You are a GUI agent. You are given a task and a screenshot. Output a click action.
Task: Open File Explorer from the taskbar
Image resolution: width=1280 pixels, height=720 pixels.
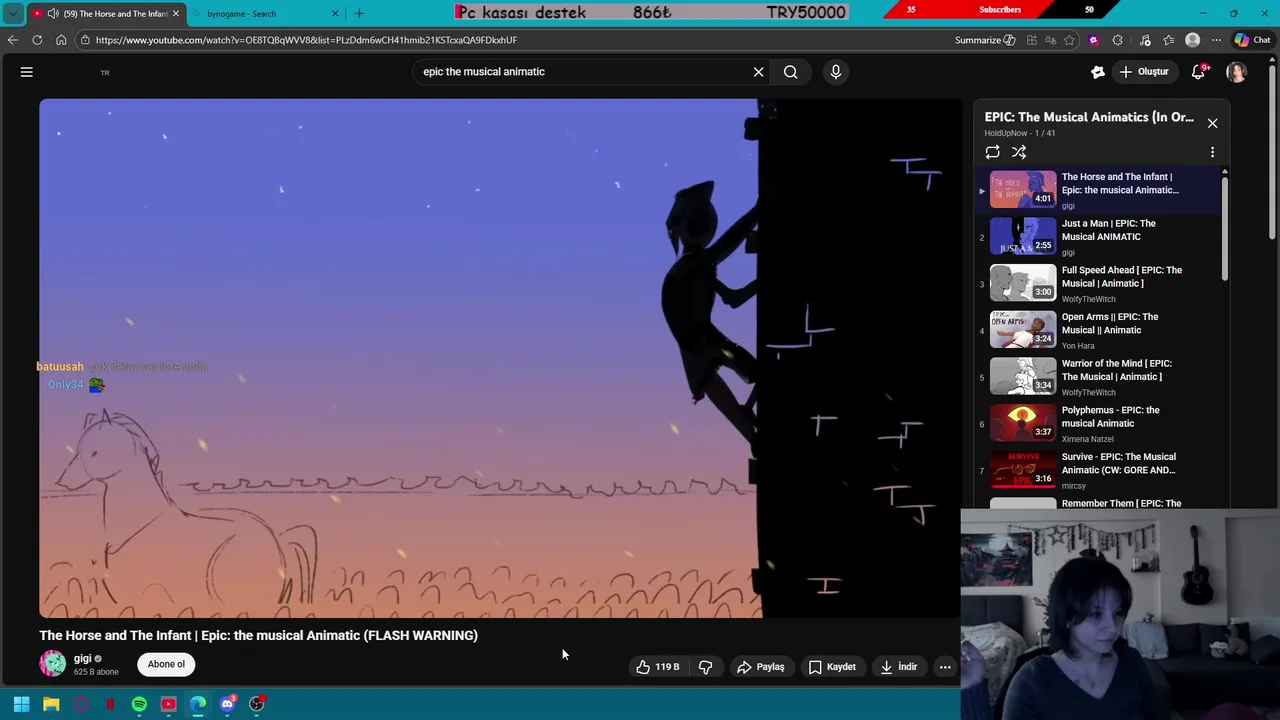point(51,704)
